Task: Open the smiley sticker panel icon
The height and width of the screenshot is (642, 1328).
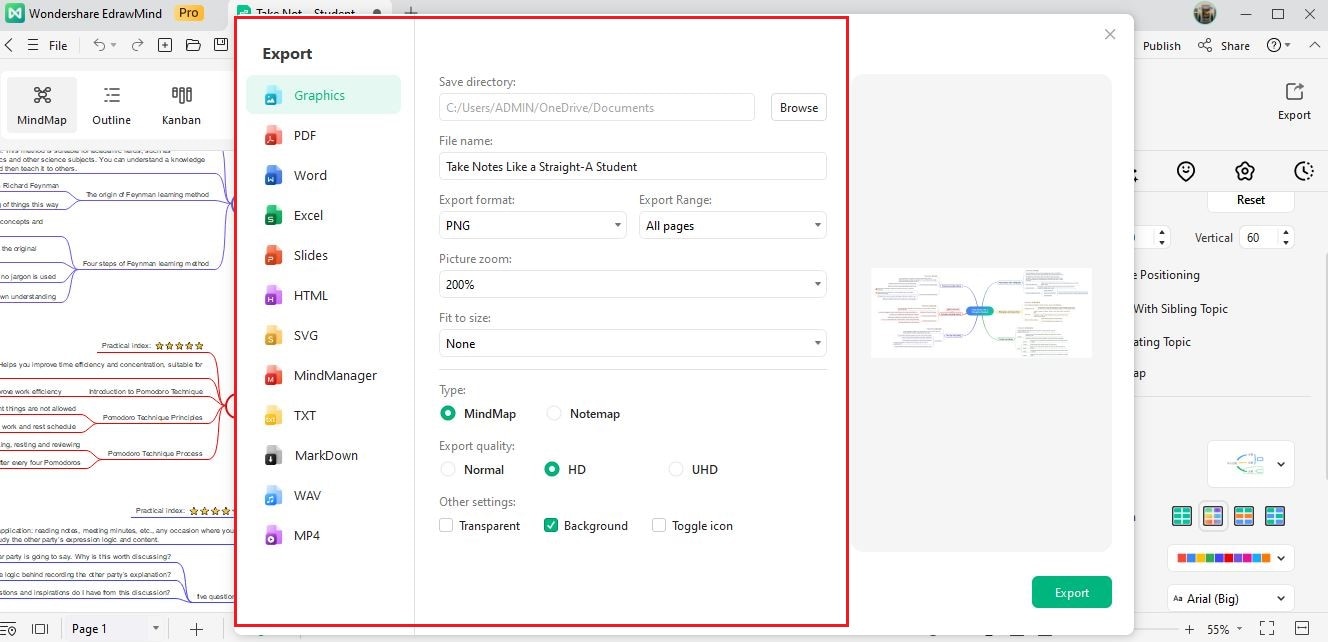Action: 1186,171
